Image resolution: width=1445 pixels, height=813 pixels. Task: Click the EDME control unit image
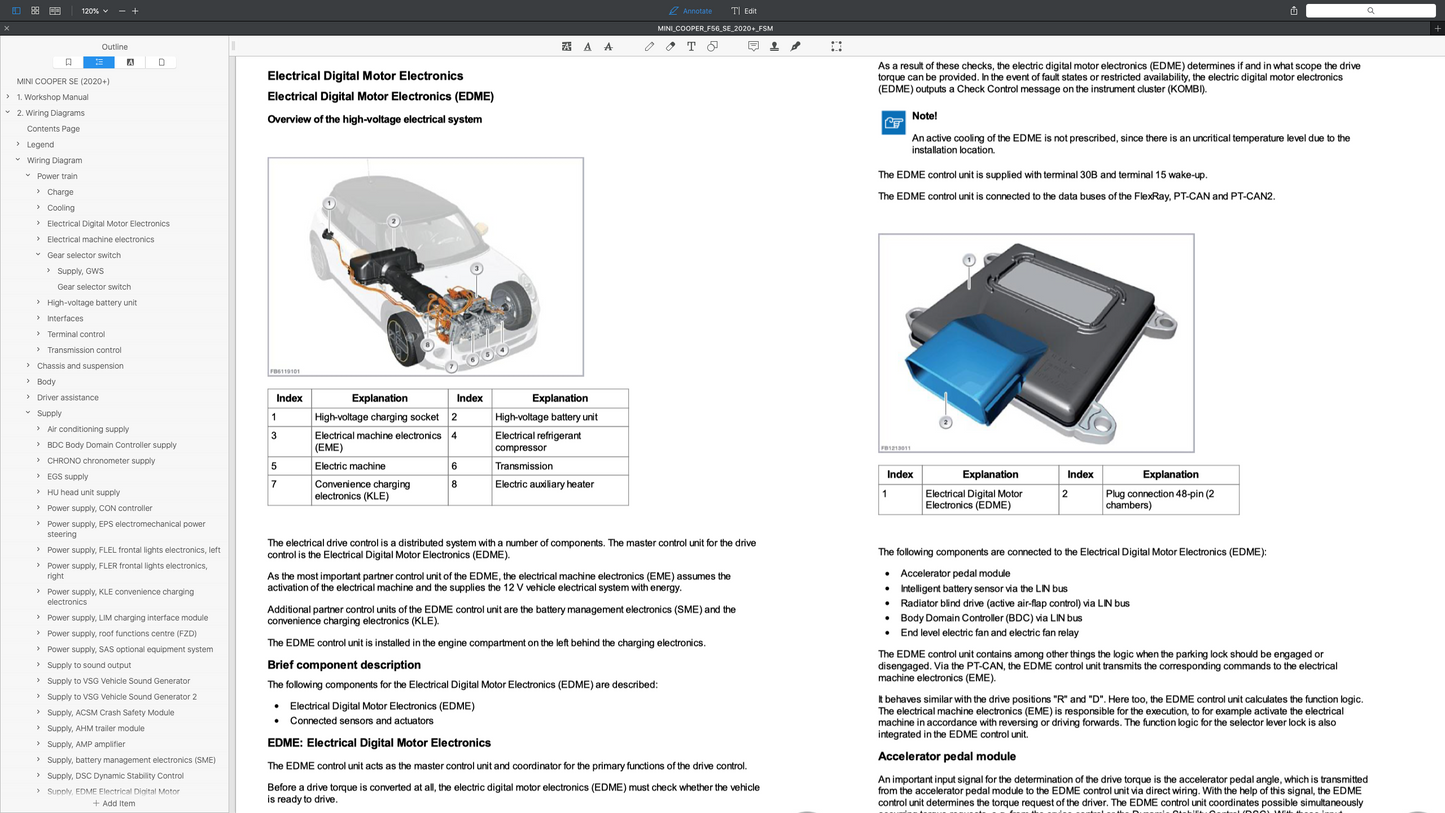point(1036,343)
